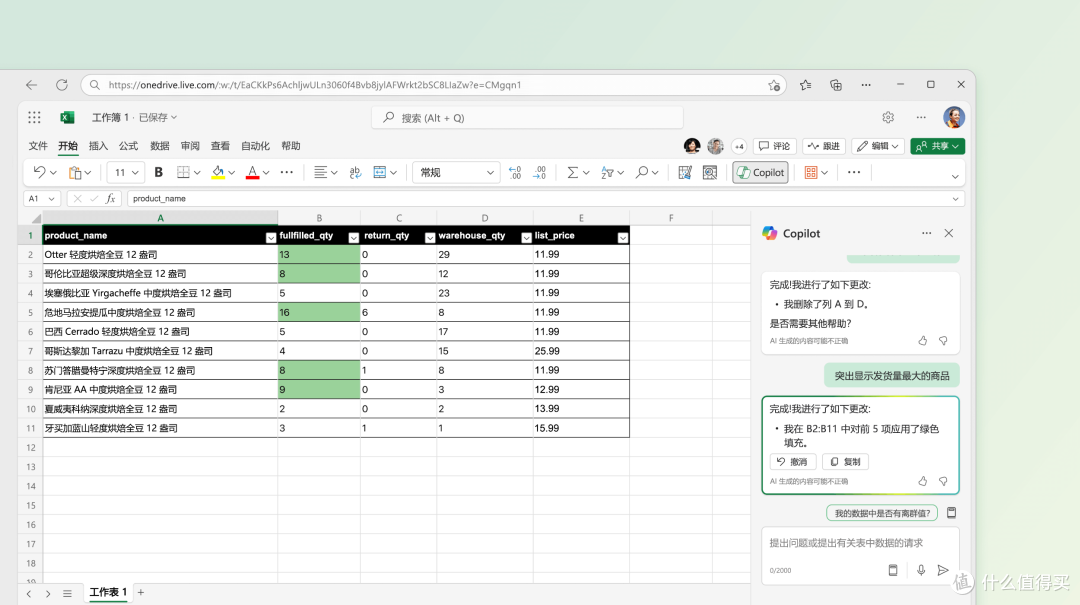Image resolution: width=1080 pixels, height=605 pixels.
Task: Toggle Bold formatting
Action: 158,172
